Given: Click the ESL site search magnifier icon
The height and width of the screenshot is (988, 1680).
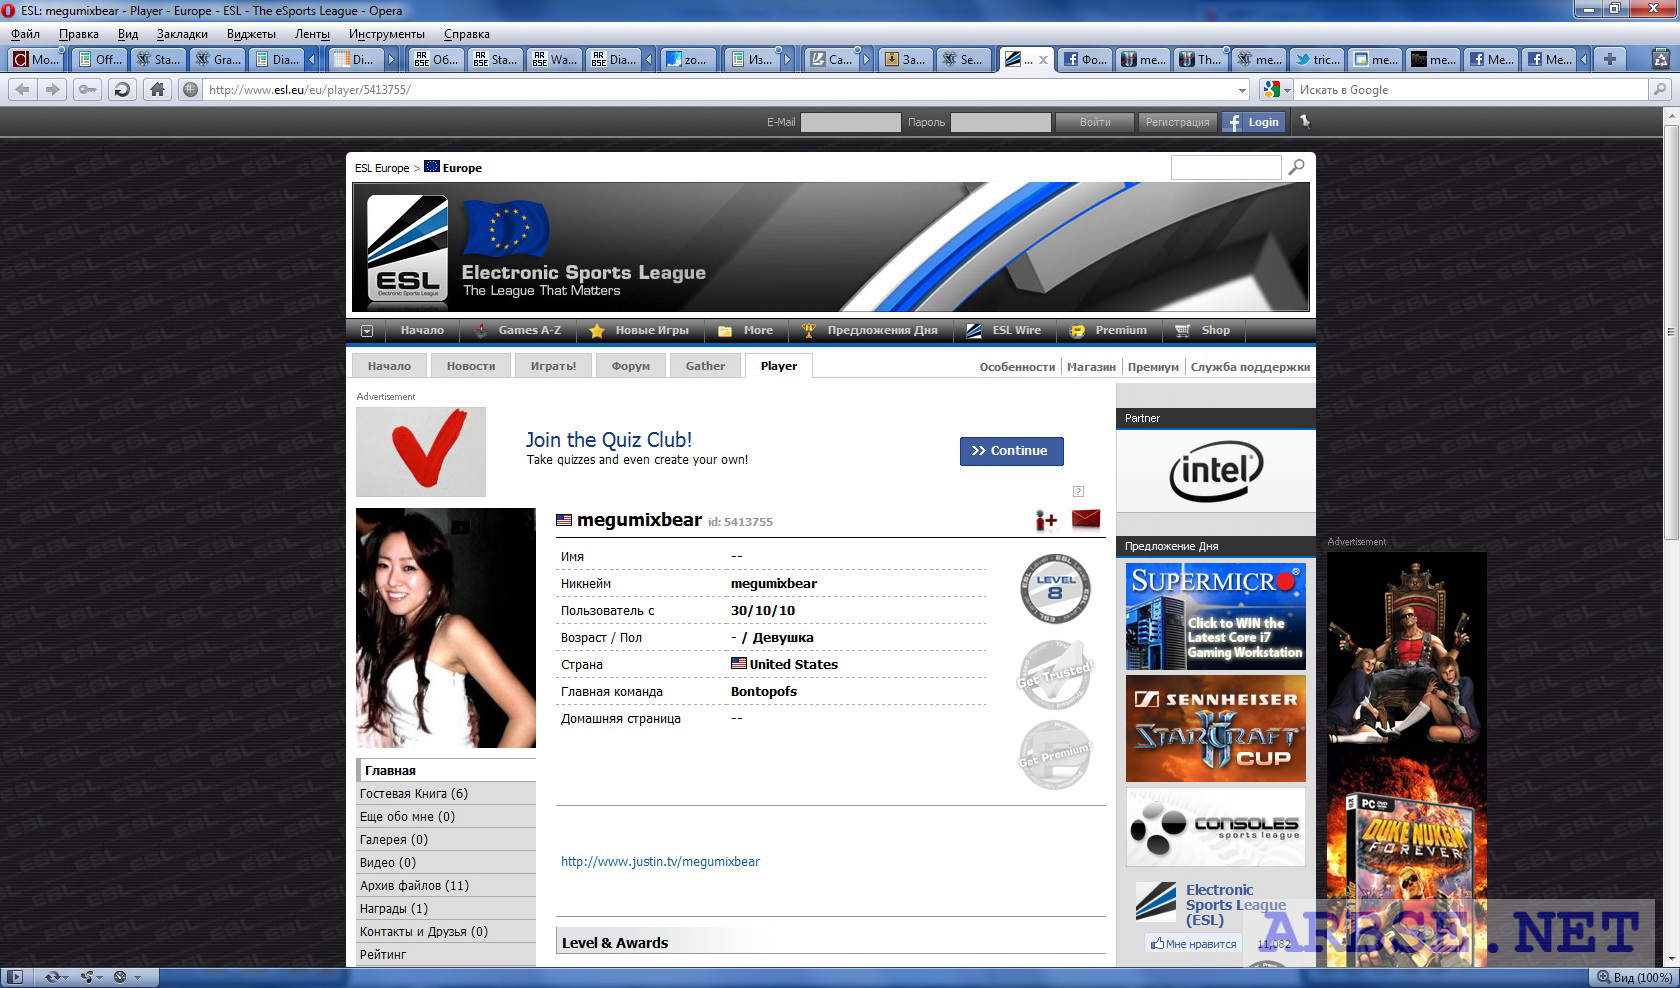Looking at the screenshot, I should click(1297, 167).
